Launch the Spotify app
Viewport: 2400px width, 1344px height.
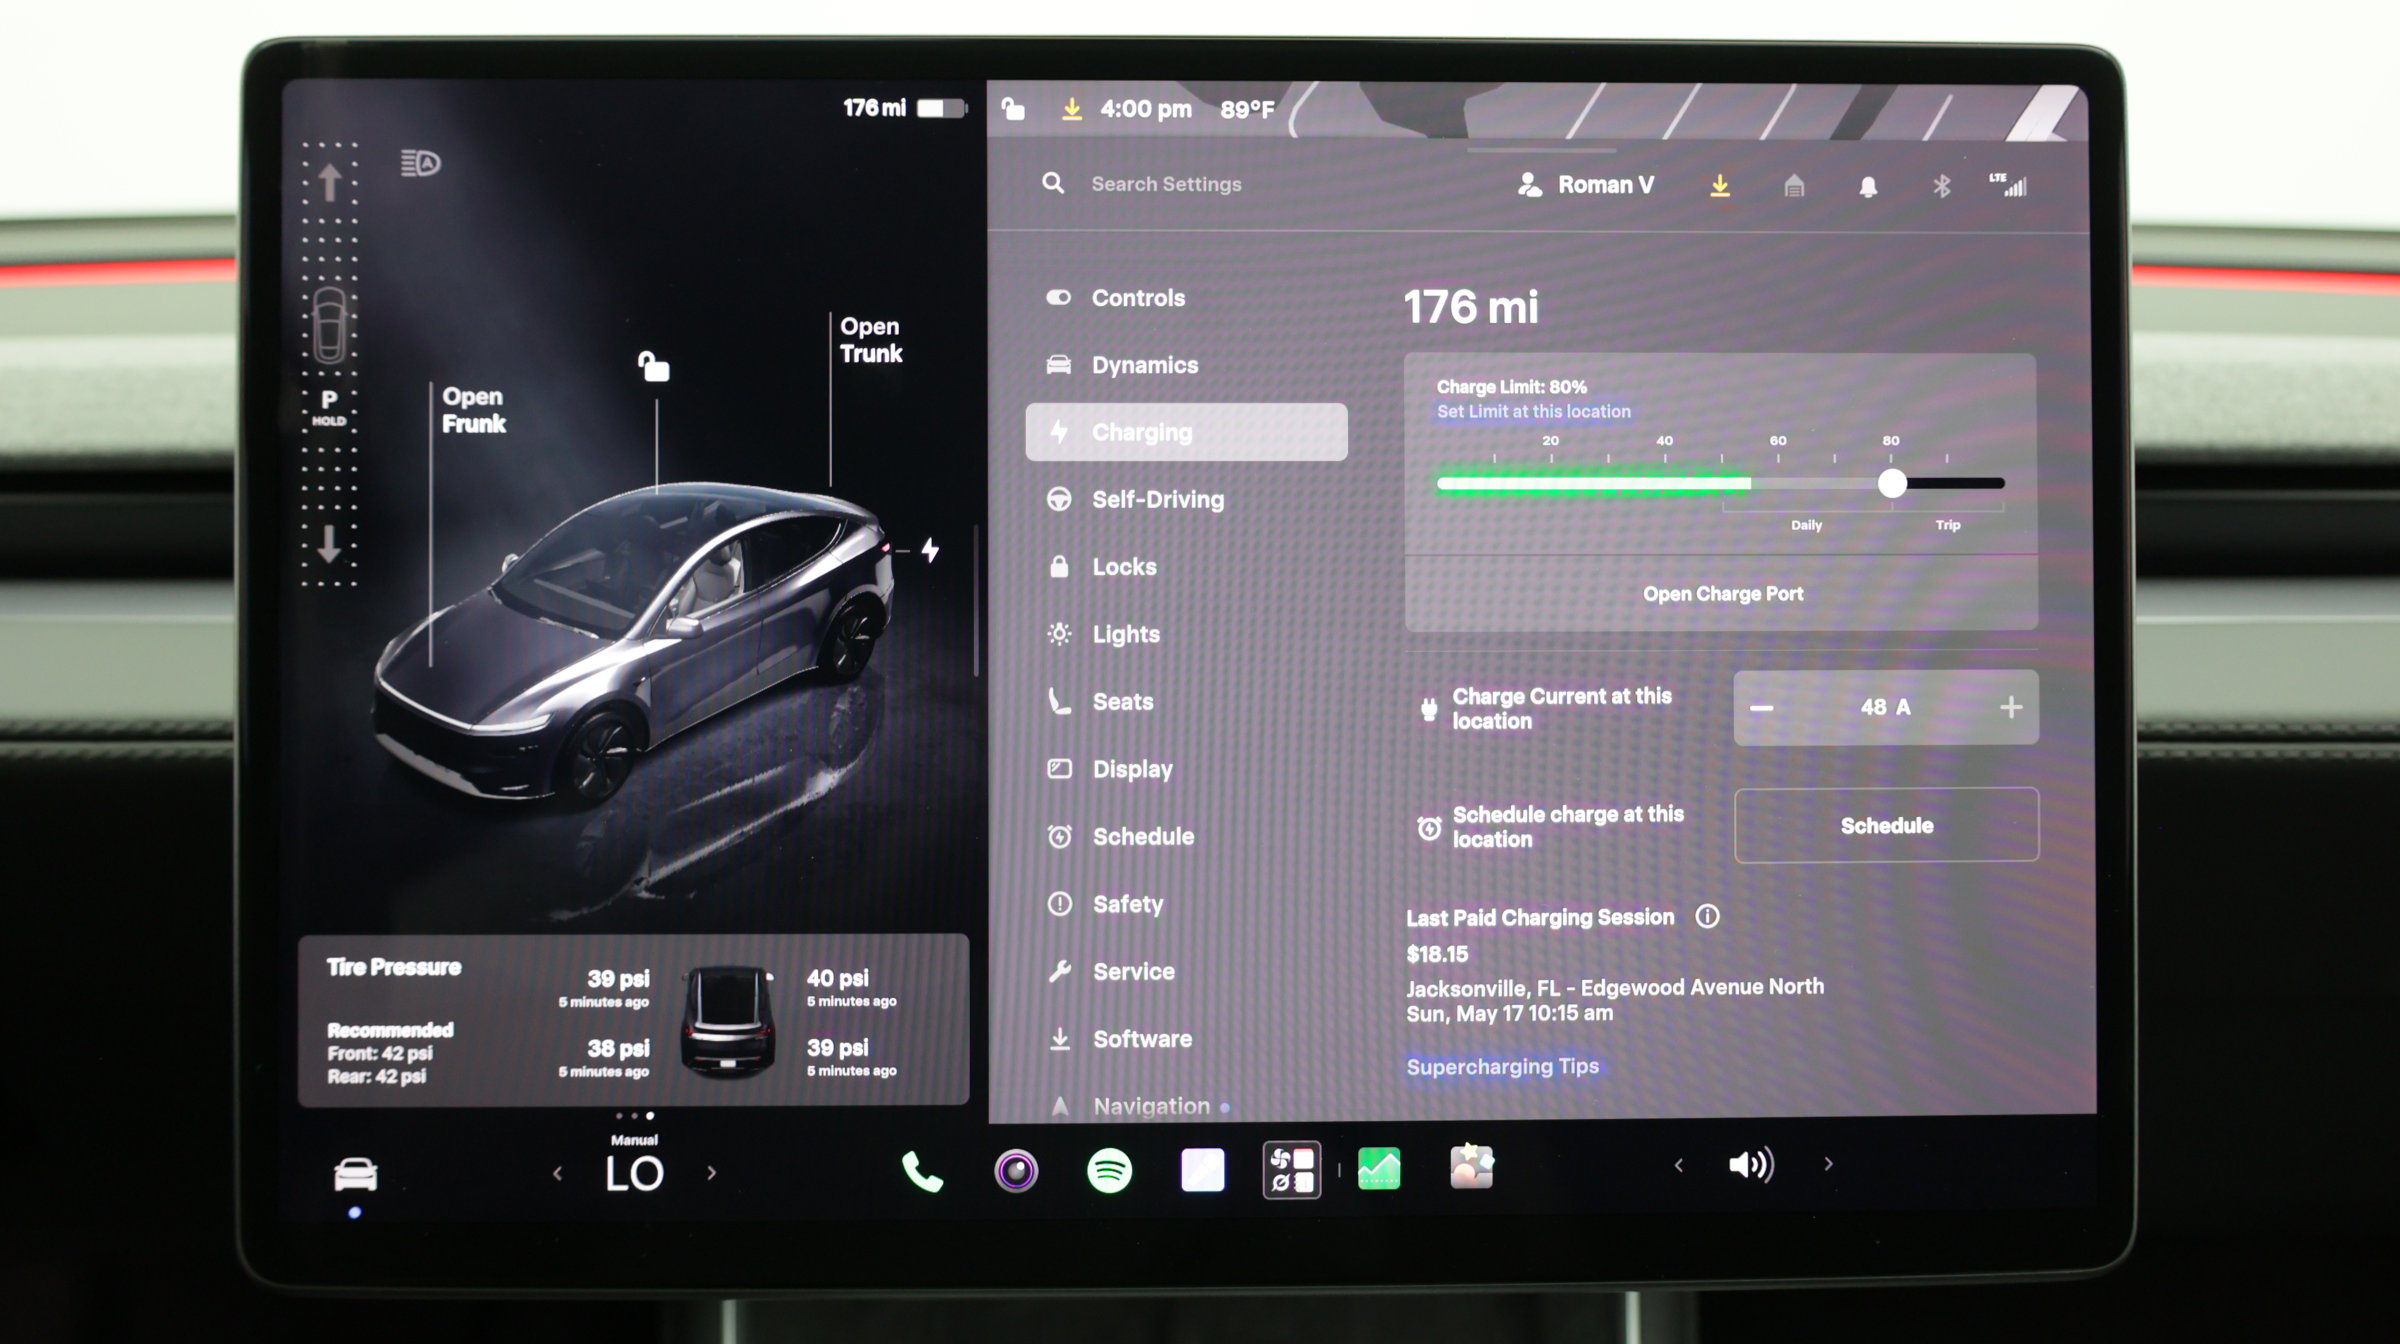(1109, 1170)
